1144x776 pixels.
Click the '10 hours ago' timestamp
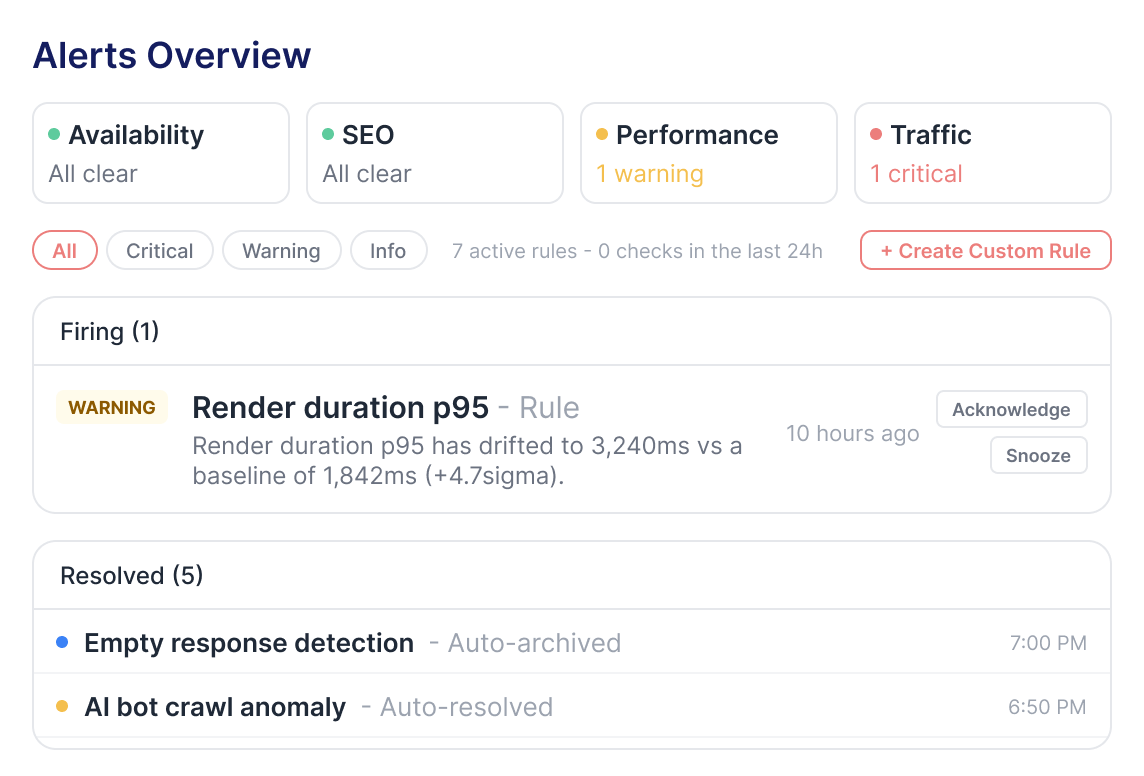[853, 433]
